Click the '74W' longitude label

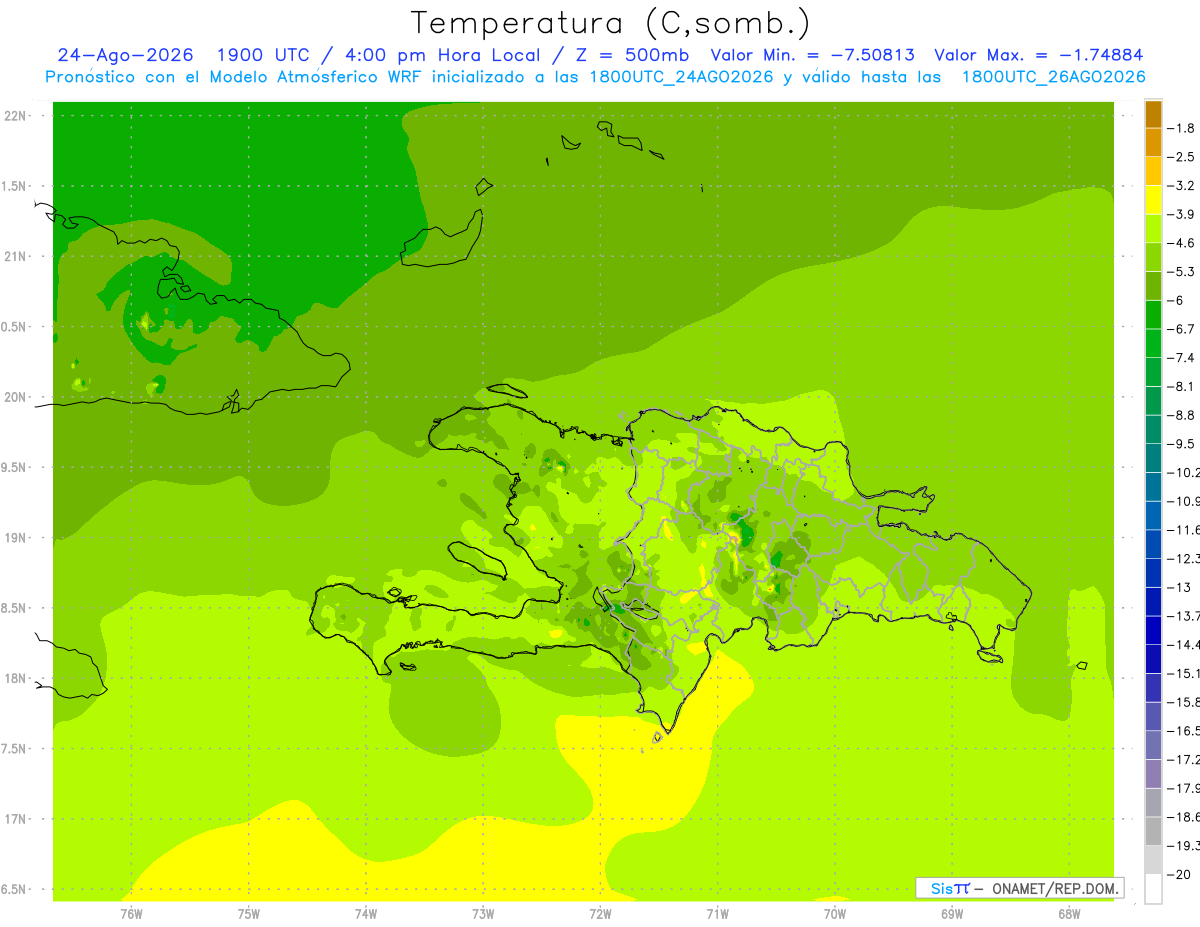pos(365,914)
